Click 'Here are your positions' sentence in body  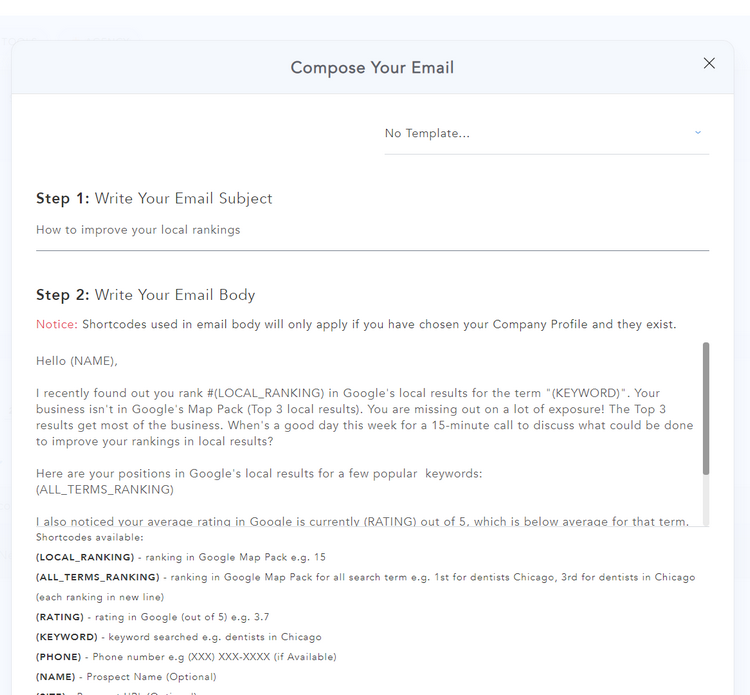click(259, 474)
